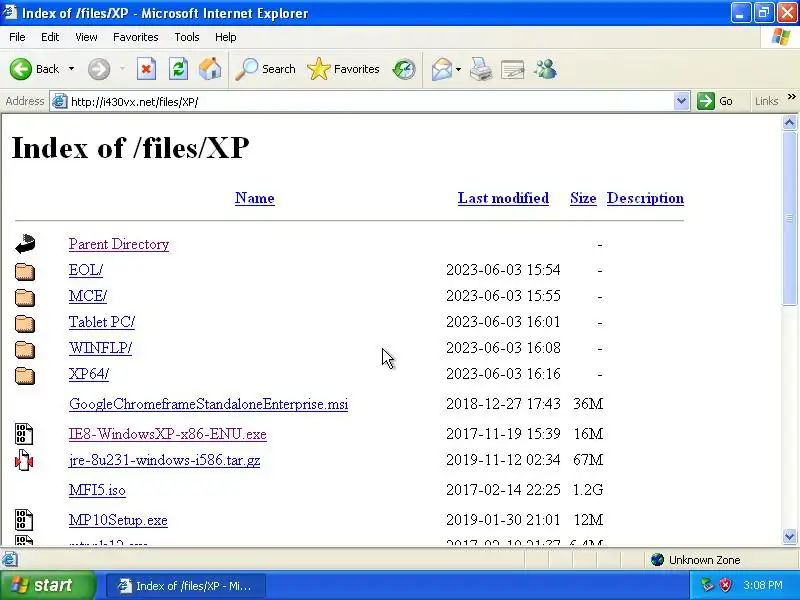The width and height of the screenshot is (800, 600).
Task: Open the Favorites menu
Action: point(136,37)
